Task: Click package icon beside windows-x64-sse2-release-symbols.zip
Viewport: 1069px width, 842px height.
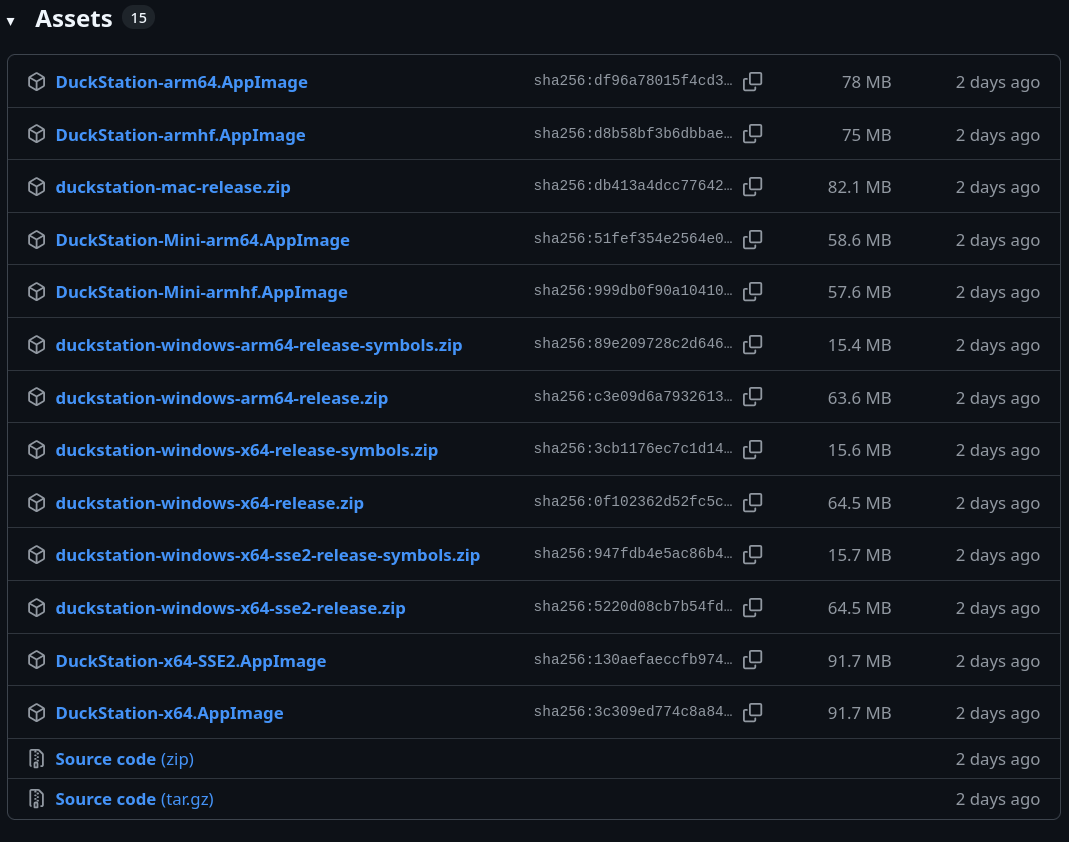Action: pyautogui.click(x=36, y=554)
